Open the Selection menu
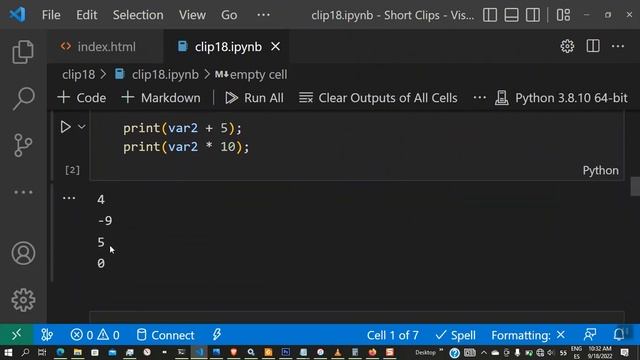Viewport: 640px width, 360px height. point(138,15)
